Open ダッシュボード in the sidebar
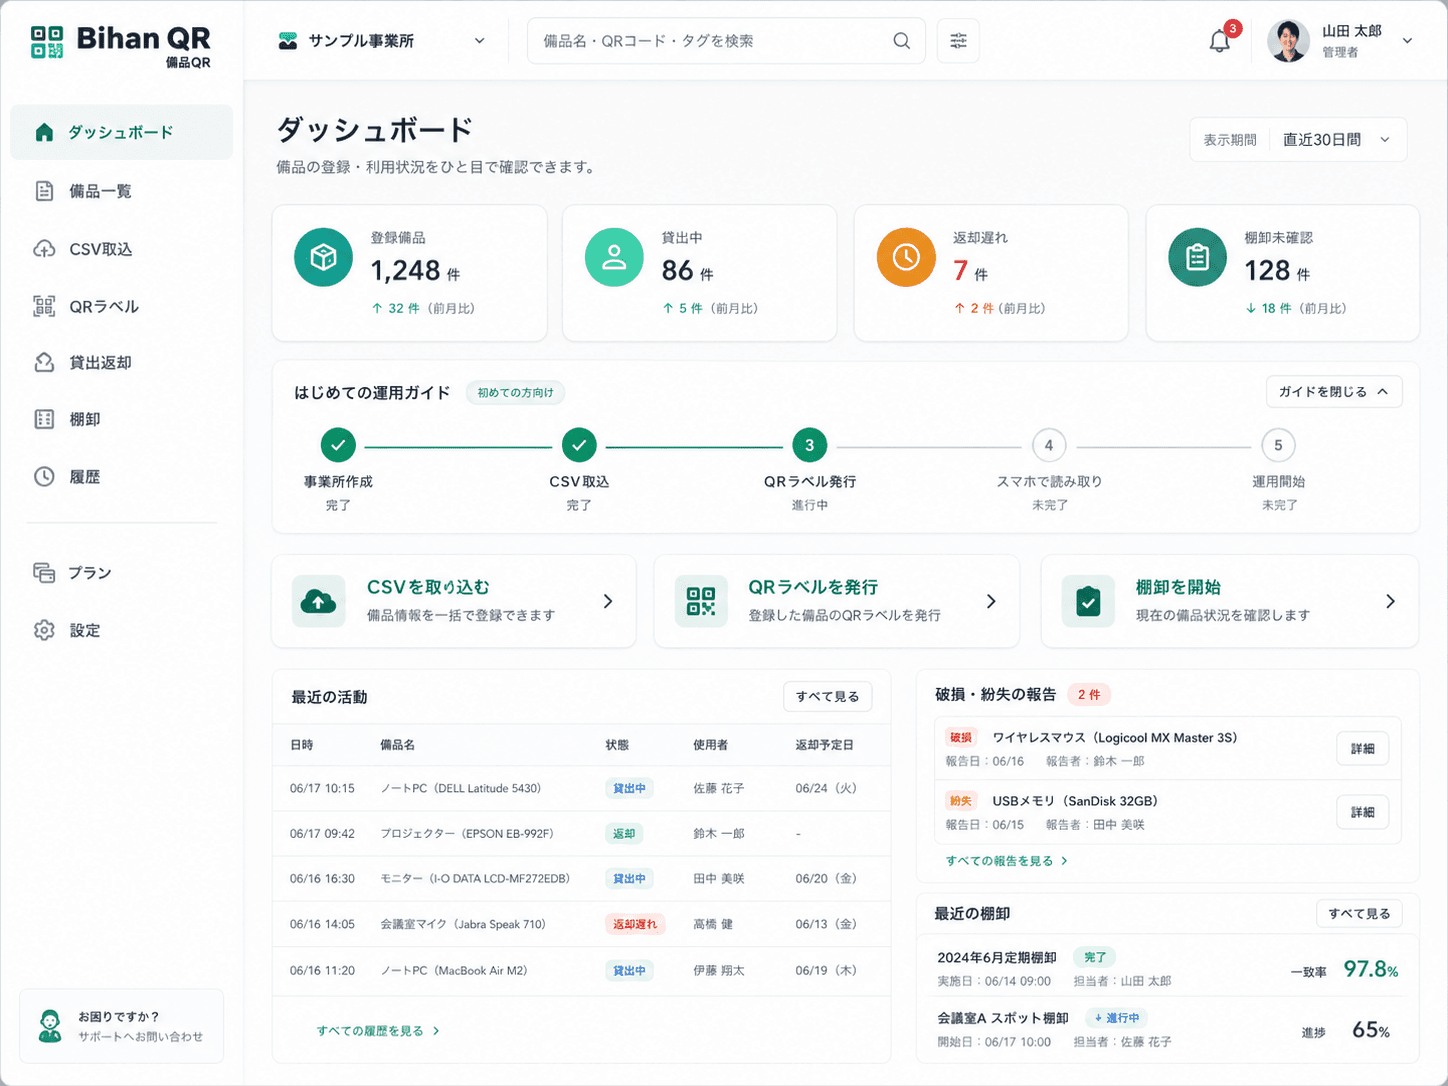 (121, 132)
